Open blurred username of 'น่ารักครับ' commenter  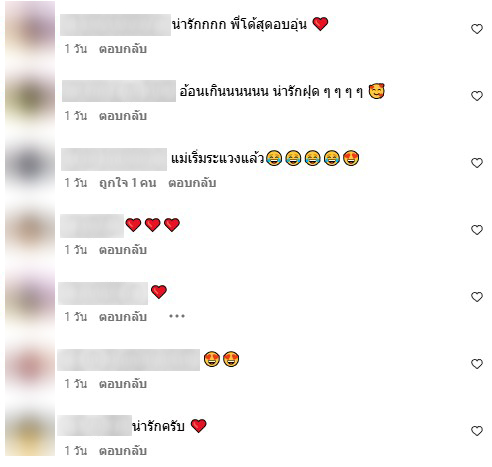95,425
